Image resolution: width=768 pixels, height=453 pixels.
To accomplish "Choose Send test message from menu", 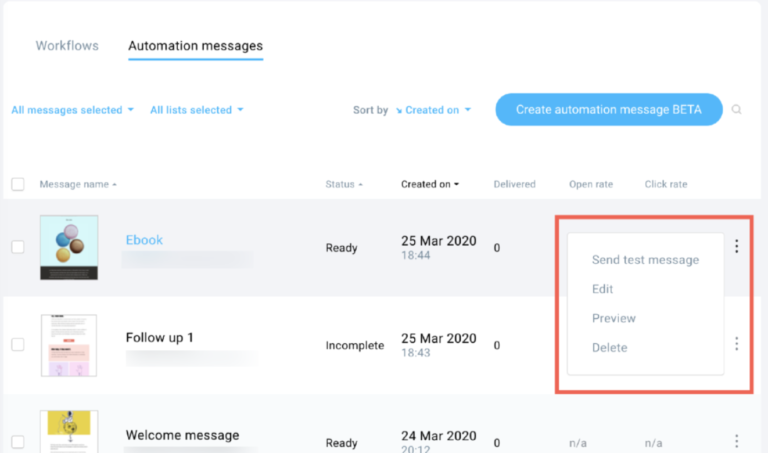I will [645, 260].
